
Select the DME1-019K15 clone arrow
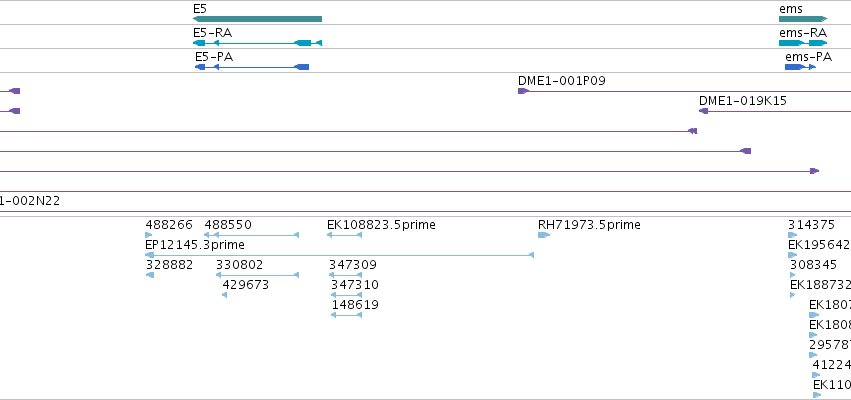coord(703,111)
